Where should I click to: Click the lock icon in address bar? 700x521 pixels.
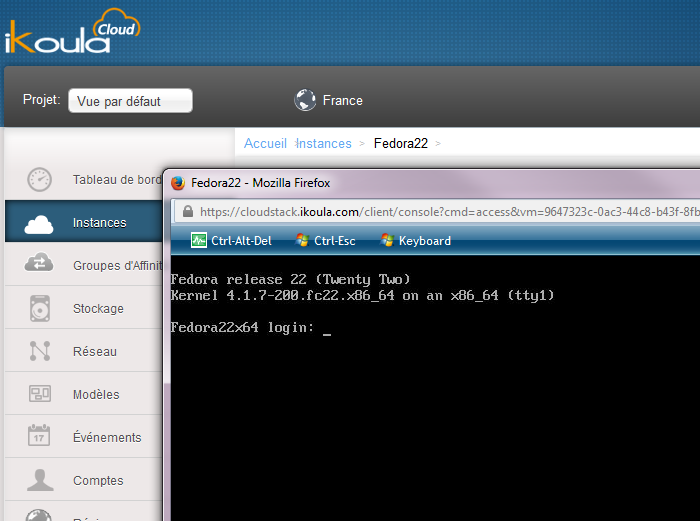point(186,211)
